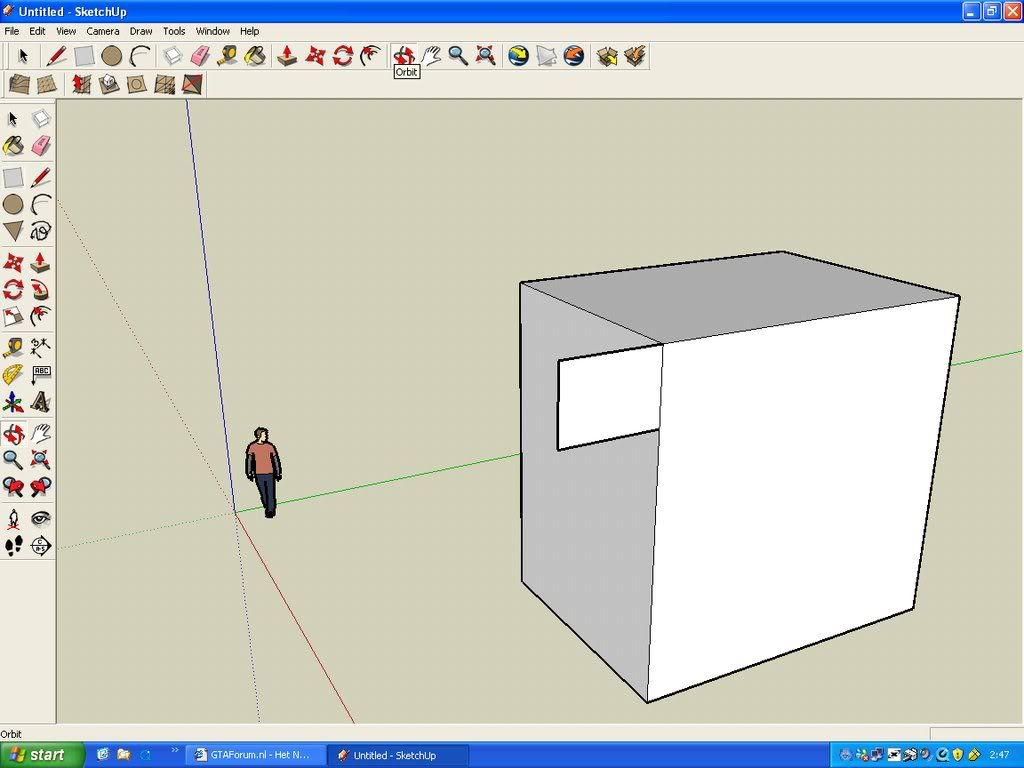Open the File menu
The height and width of the screenshot is (768, 1024).
click(12, 31)
